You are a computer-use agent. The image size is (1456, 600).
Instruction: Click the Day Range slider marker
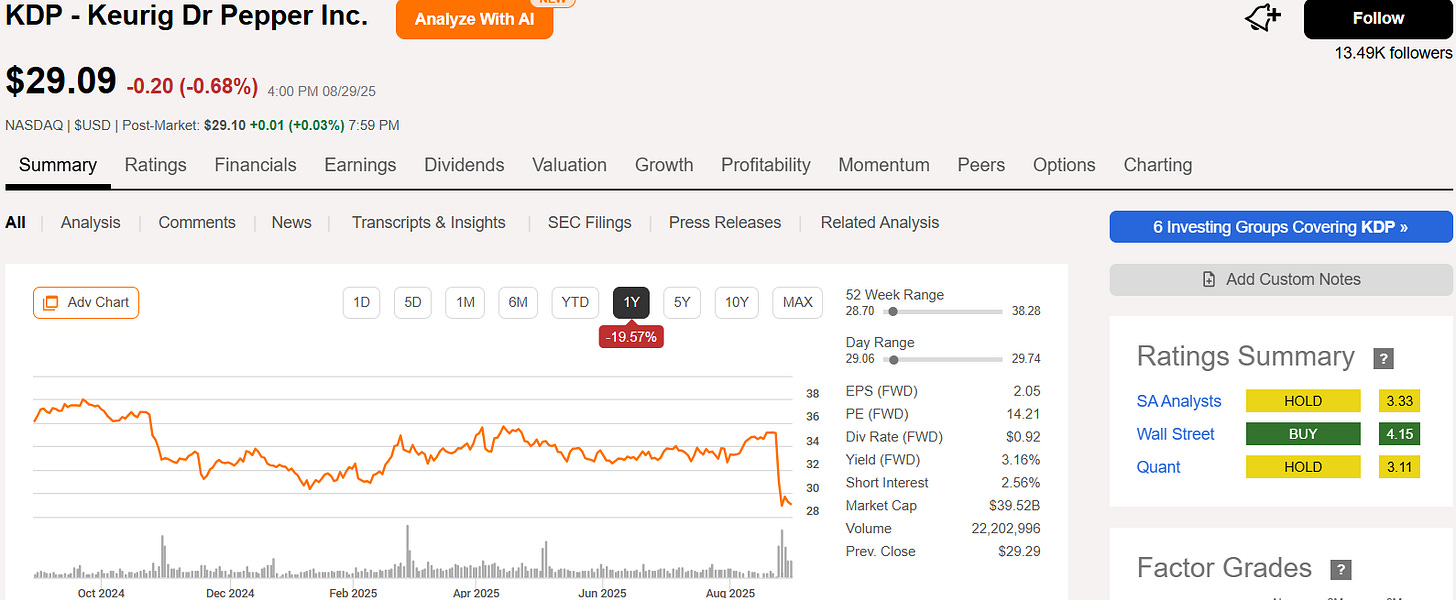pos(893,359)
